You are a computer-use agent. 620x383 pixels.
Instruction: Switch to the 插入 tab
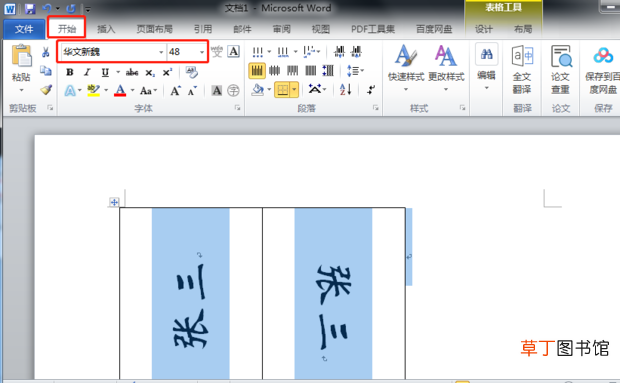click(x=106, y=29)
